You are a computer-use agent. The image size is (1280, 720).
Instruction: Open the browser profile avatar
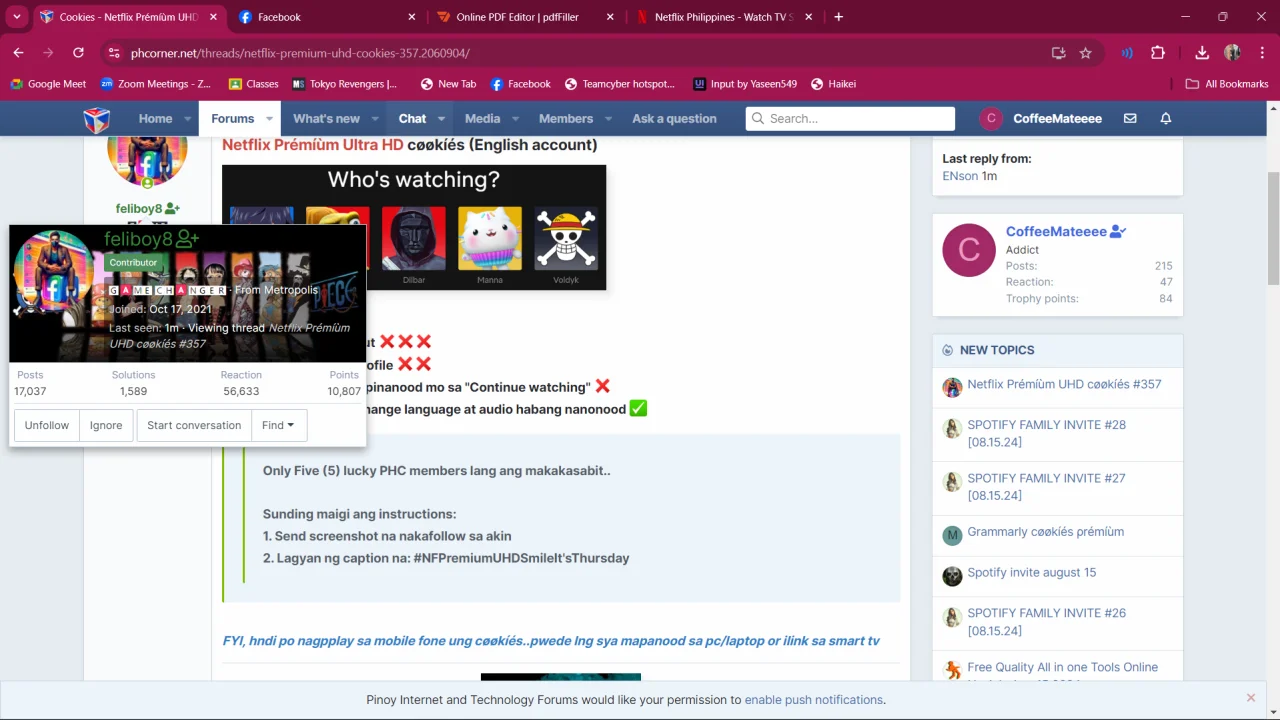(x=1232, y=53)
